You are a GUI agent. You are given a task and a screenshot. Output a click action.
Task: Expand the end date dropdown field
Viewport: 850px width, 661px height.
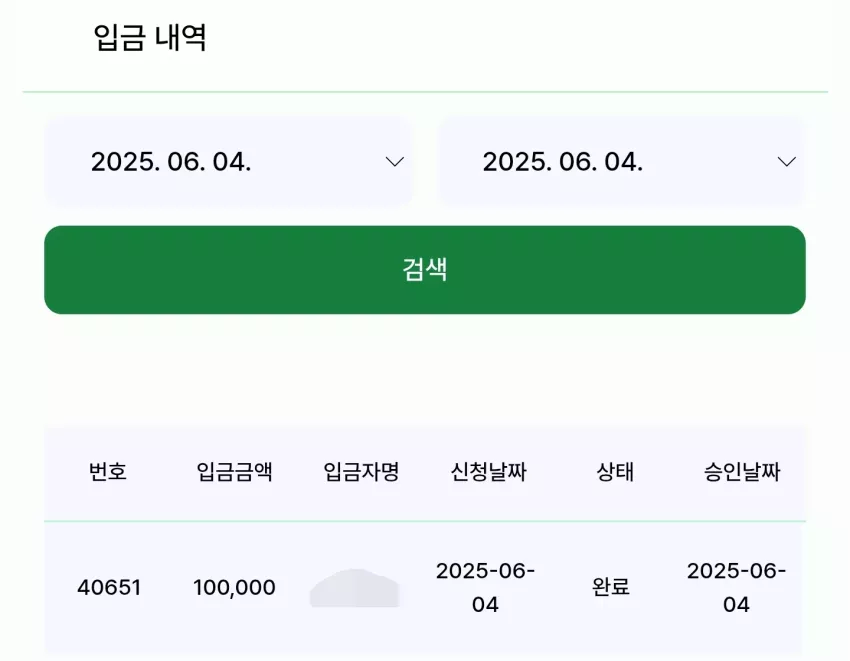pyautogui.click(x=621, y=162)
